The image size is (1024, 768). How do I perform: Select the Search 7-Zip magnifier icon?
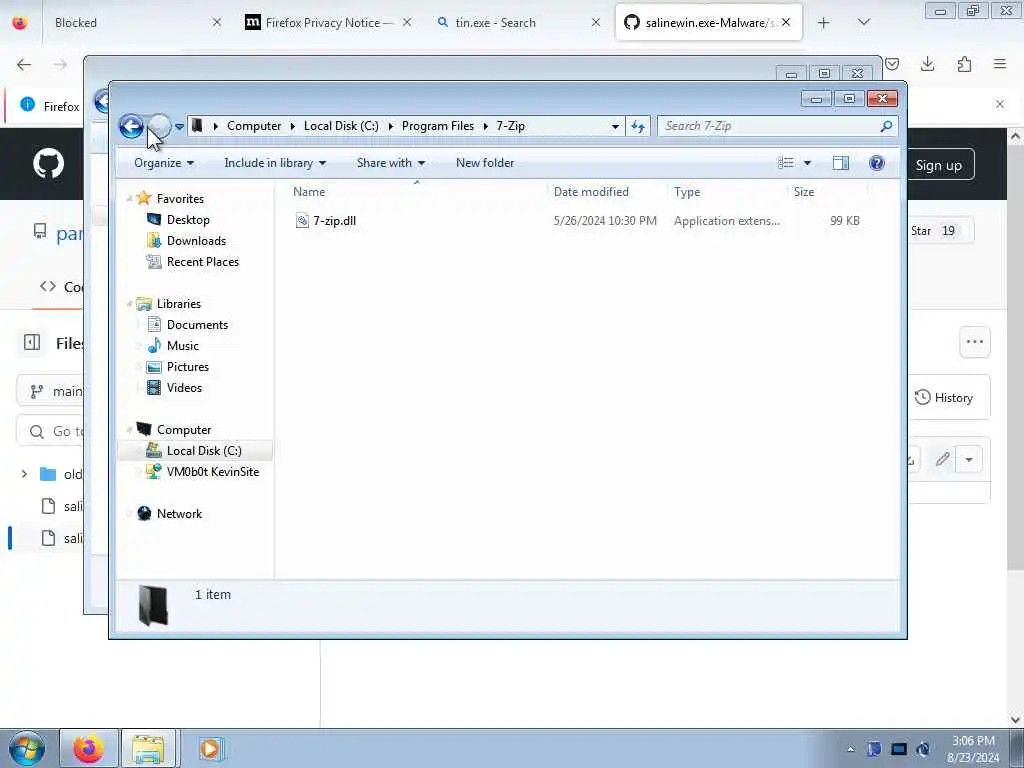click(x=886, y=126)
